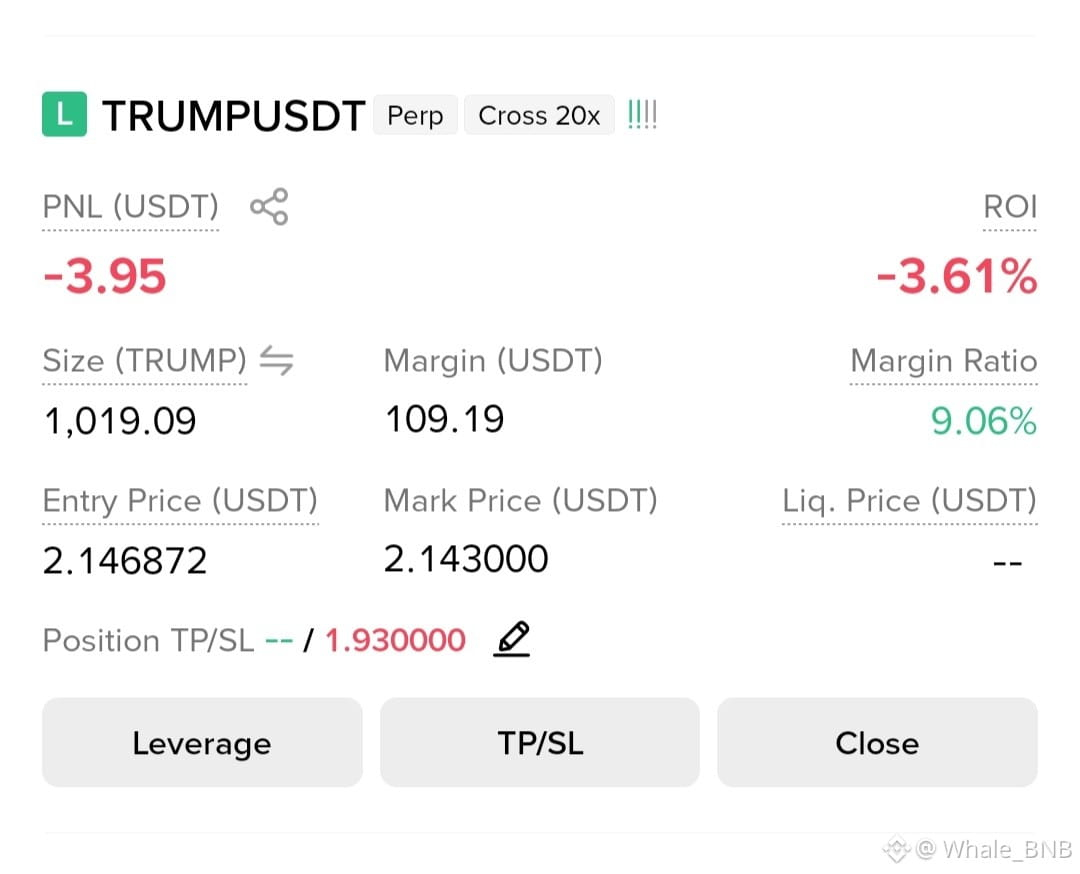Select stop loss value 1.930000
This screenshot has width=1080, height=874.
[x=395, y=640]
